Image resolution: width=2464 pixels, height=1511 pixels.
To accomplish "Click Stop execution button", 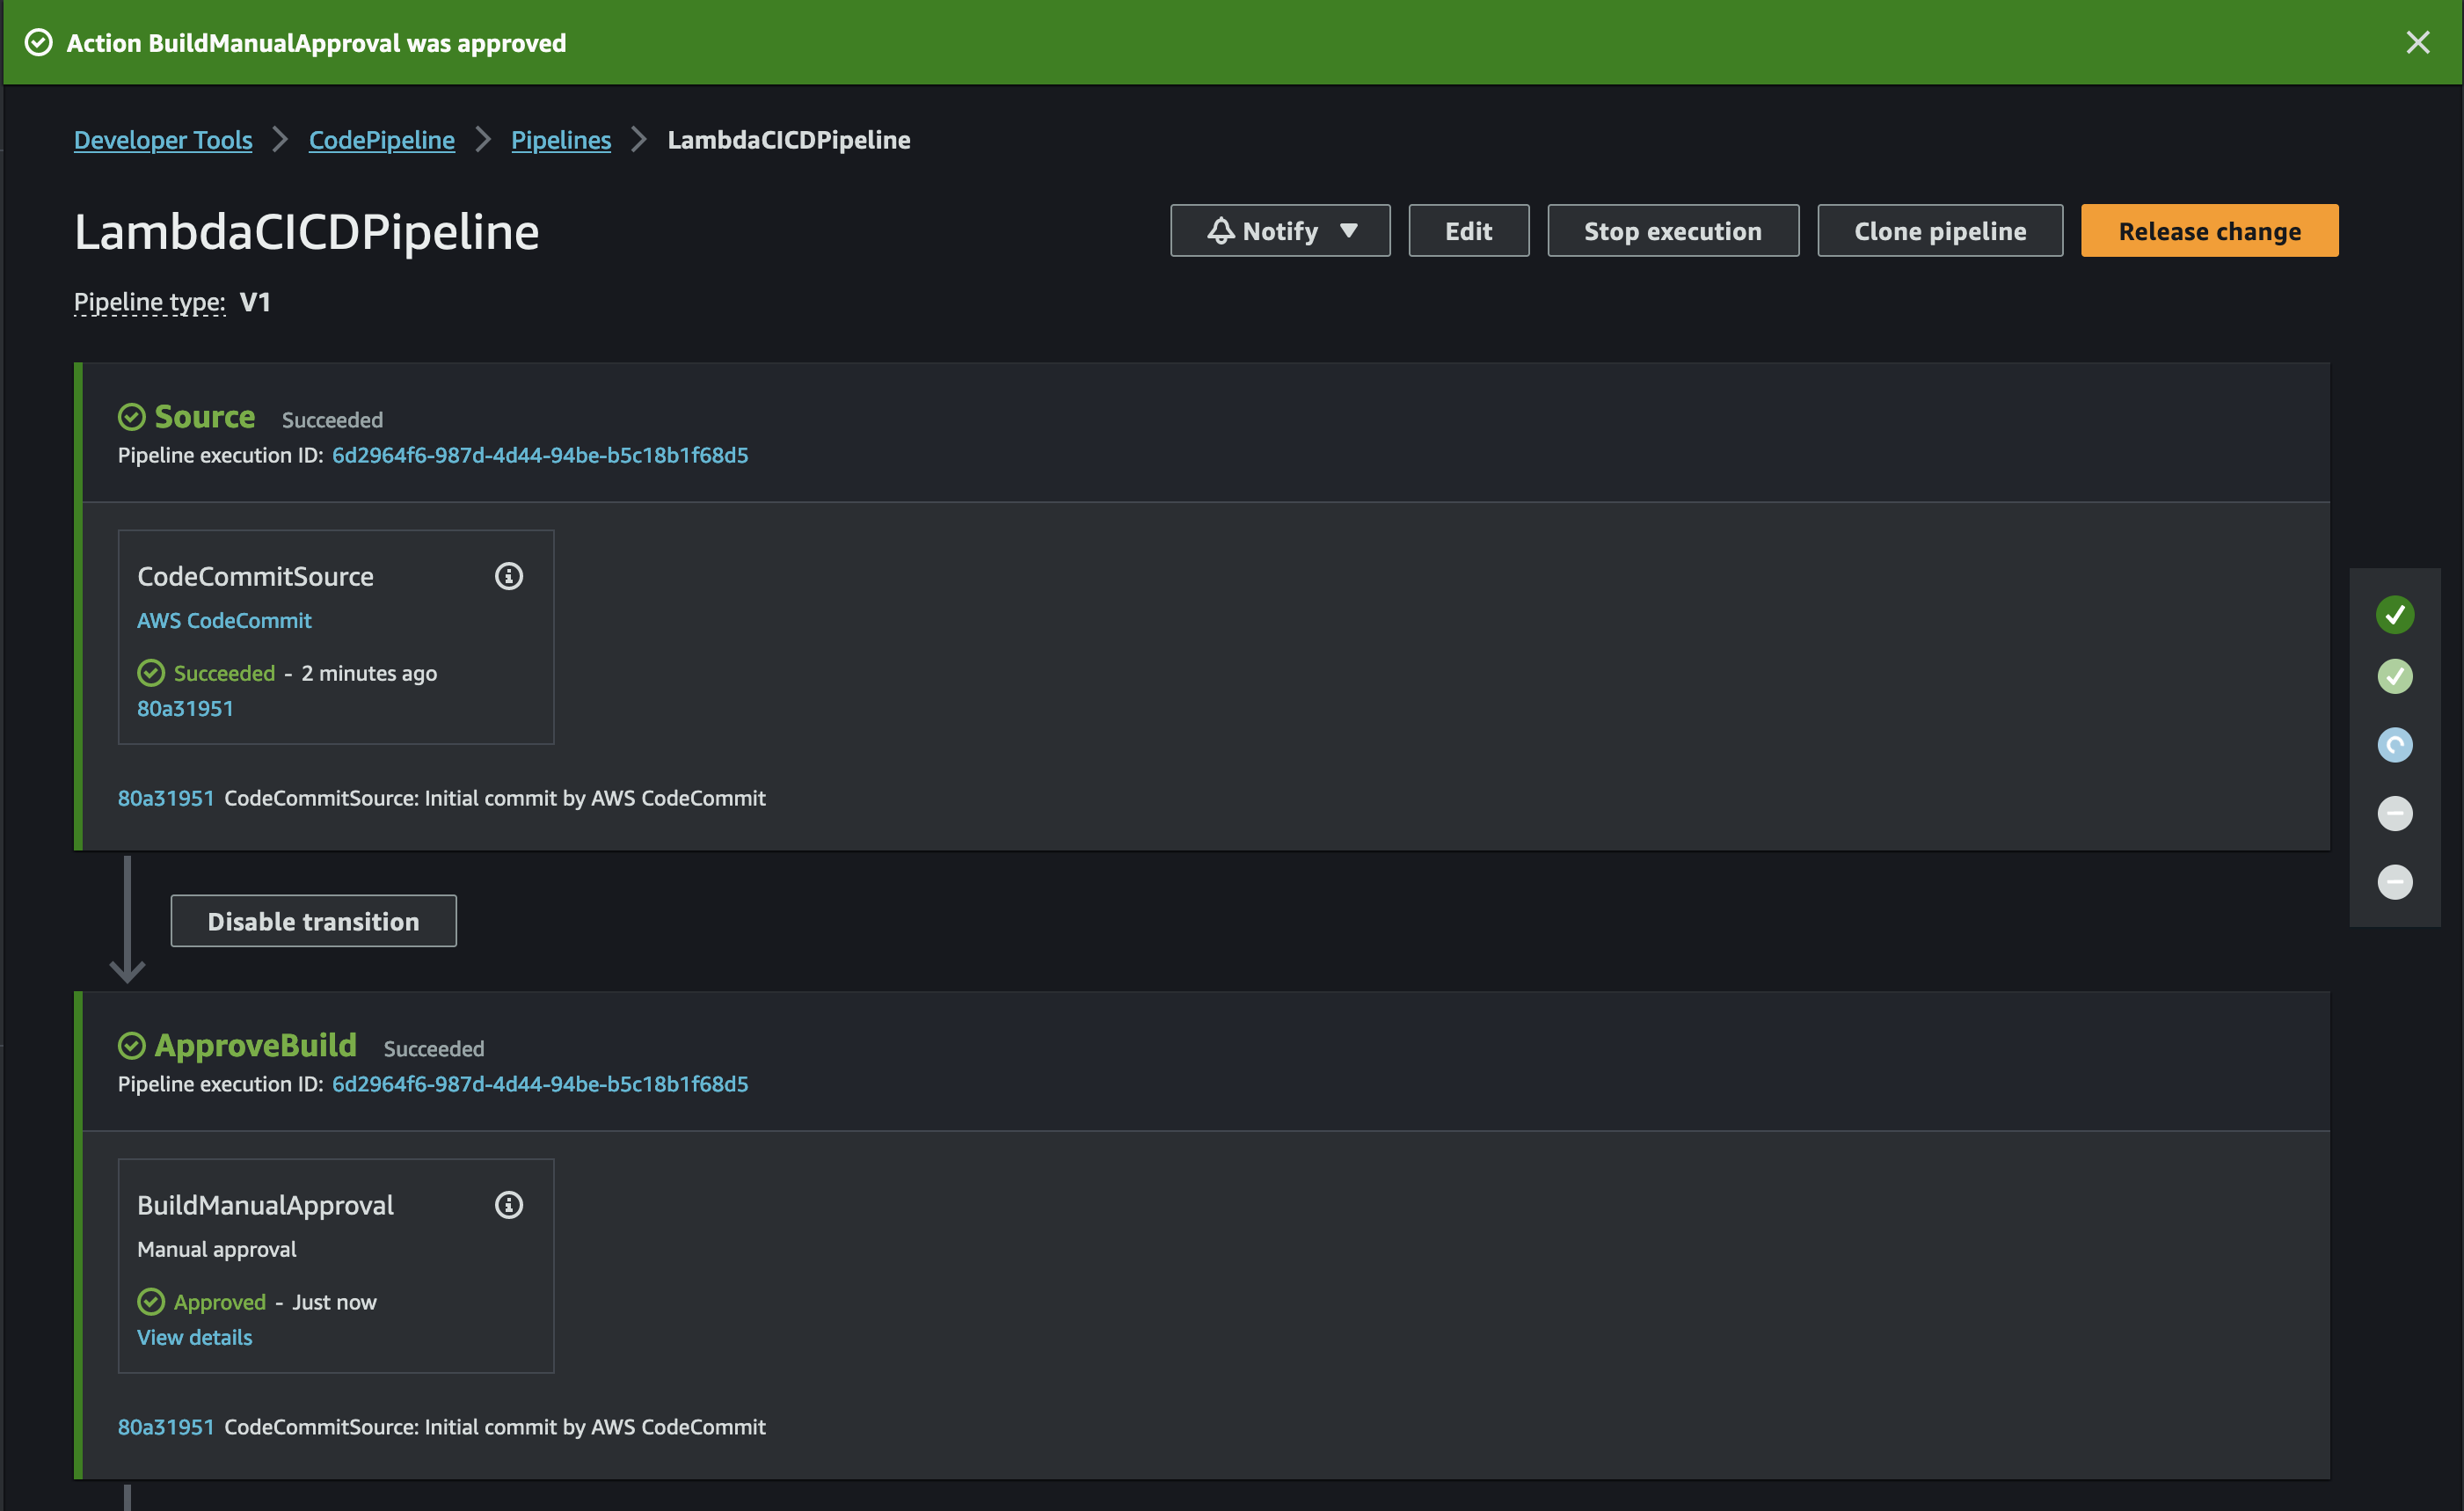I will [1673, 231].
